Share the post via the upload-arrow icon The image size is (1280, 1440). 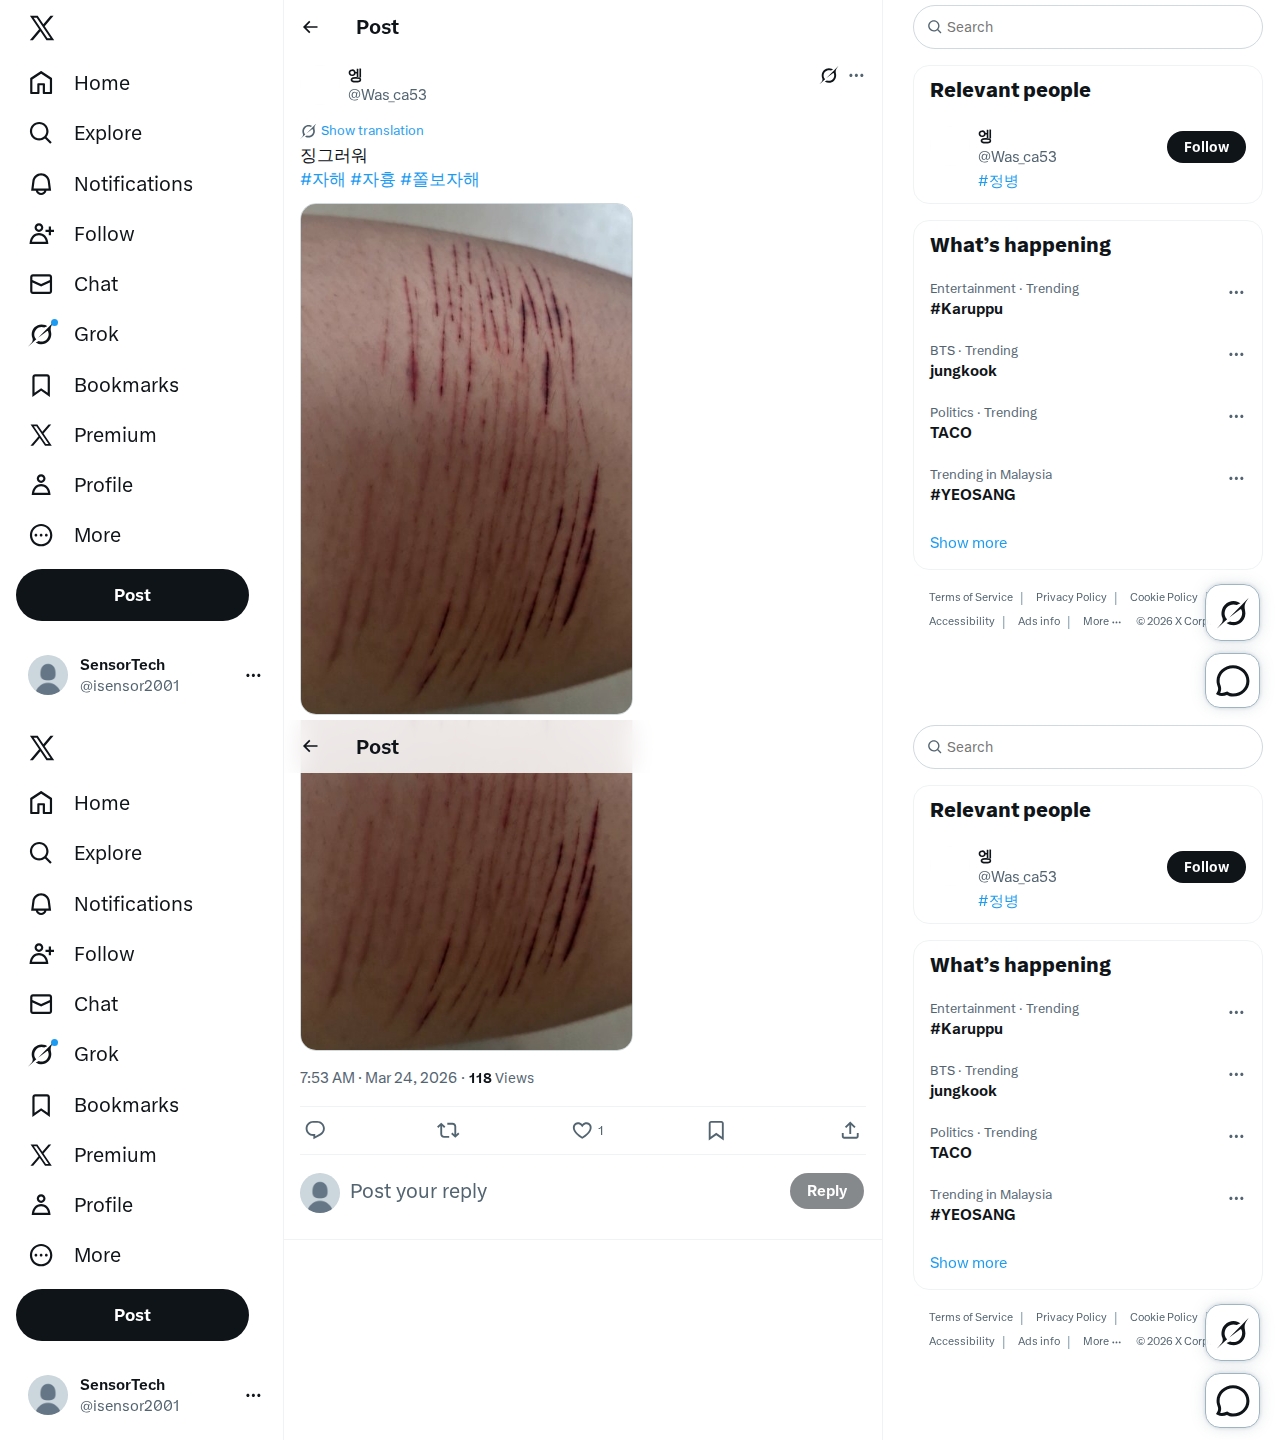(850, 1130)
